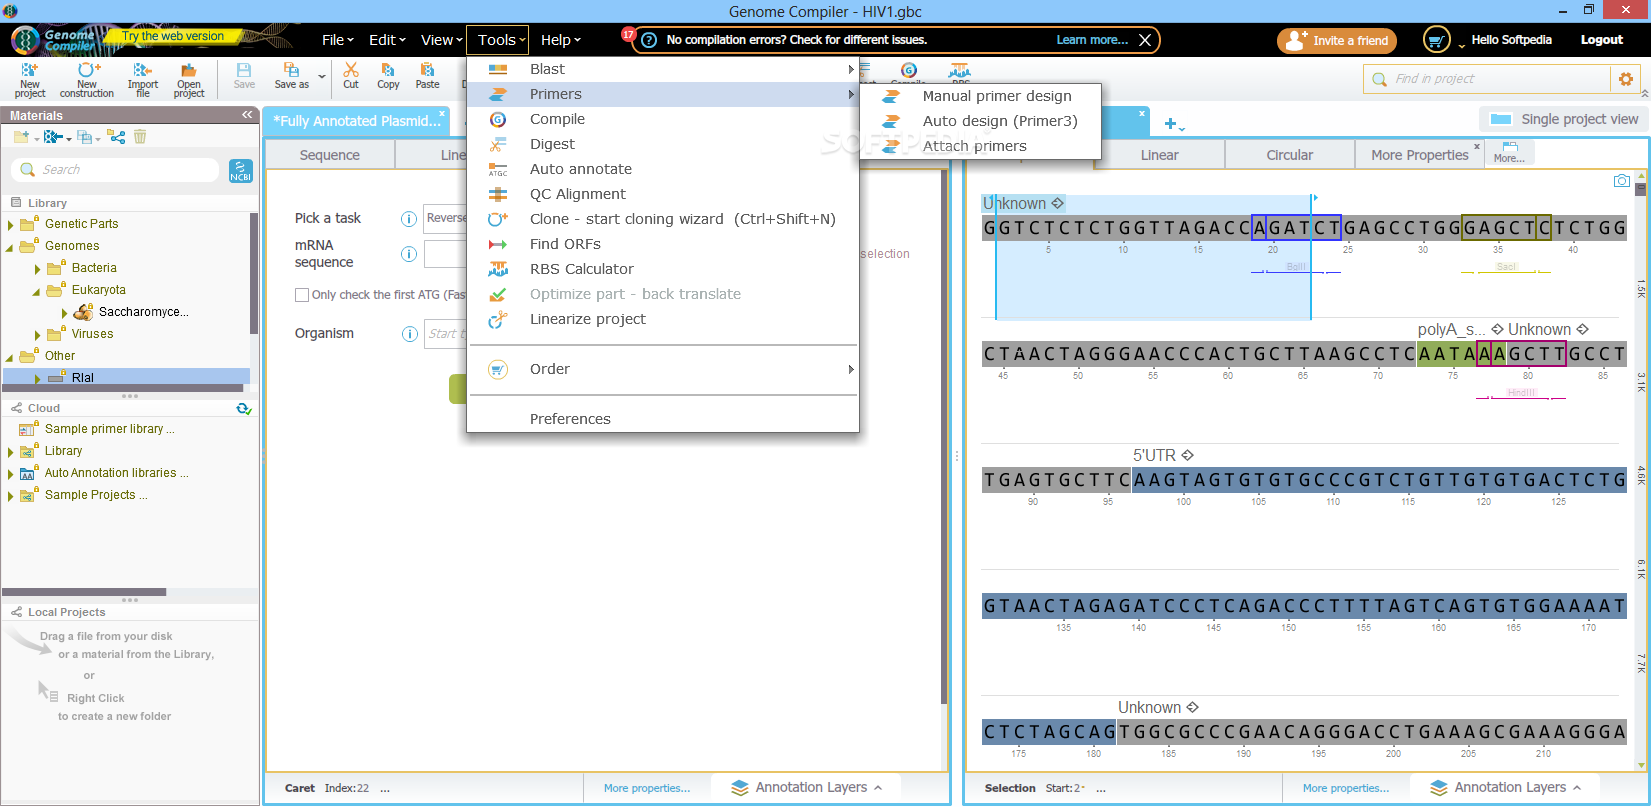Image resolution: width=1651 pixels, height=807 pixels.
Task: Click the Organism input field
Action: click(445, 334)
